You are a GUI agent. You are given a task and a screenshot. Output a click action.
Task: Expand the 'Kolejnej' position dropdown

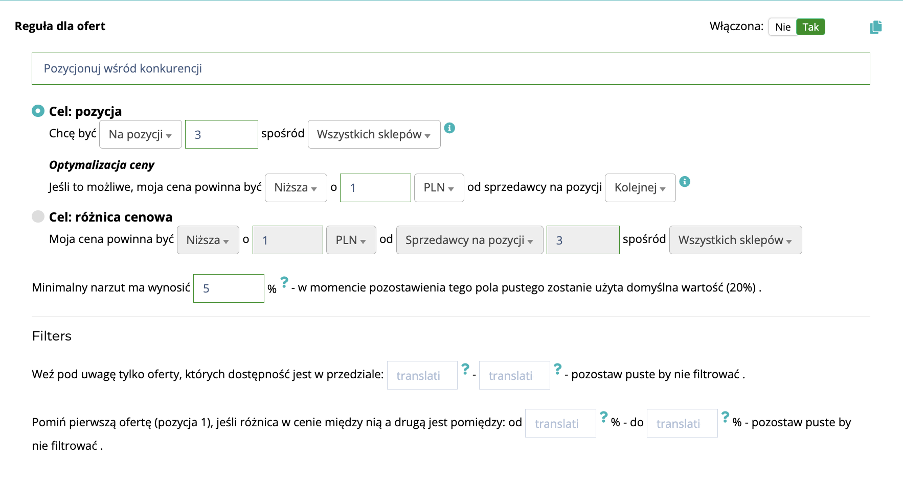coord(640,188)
